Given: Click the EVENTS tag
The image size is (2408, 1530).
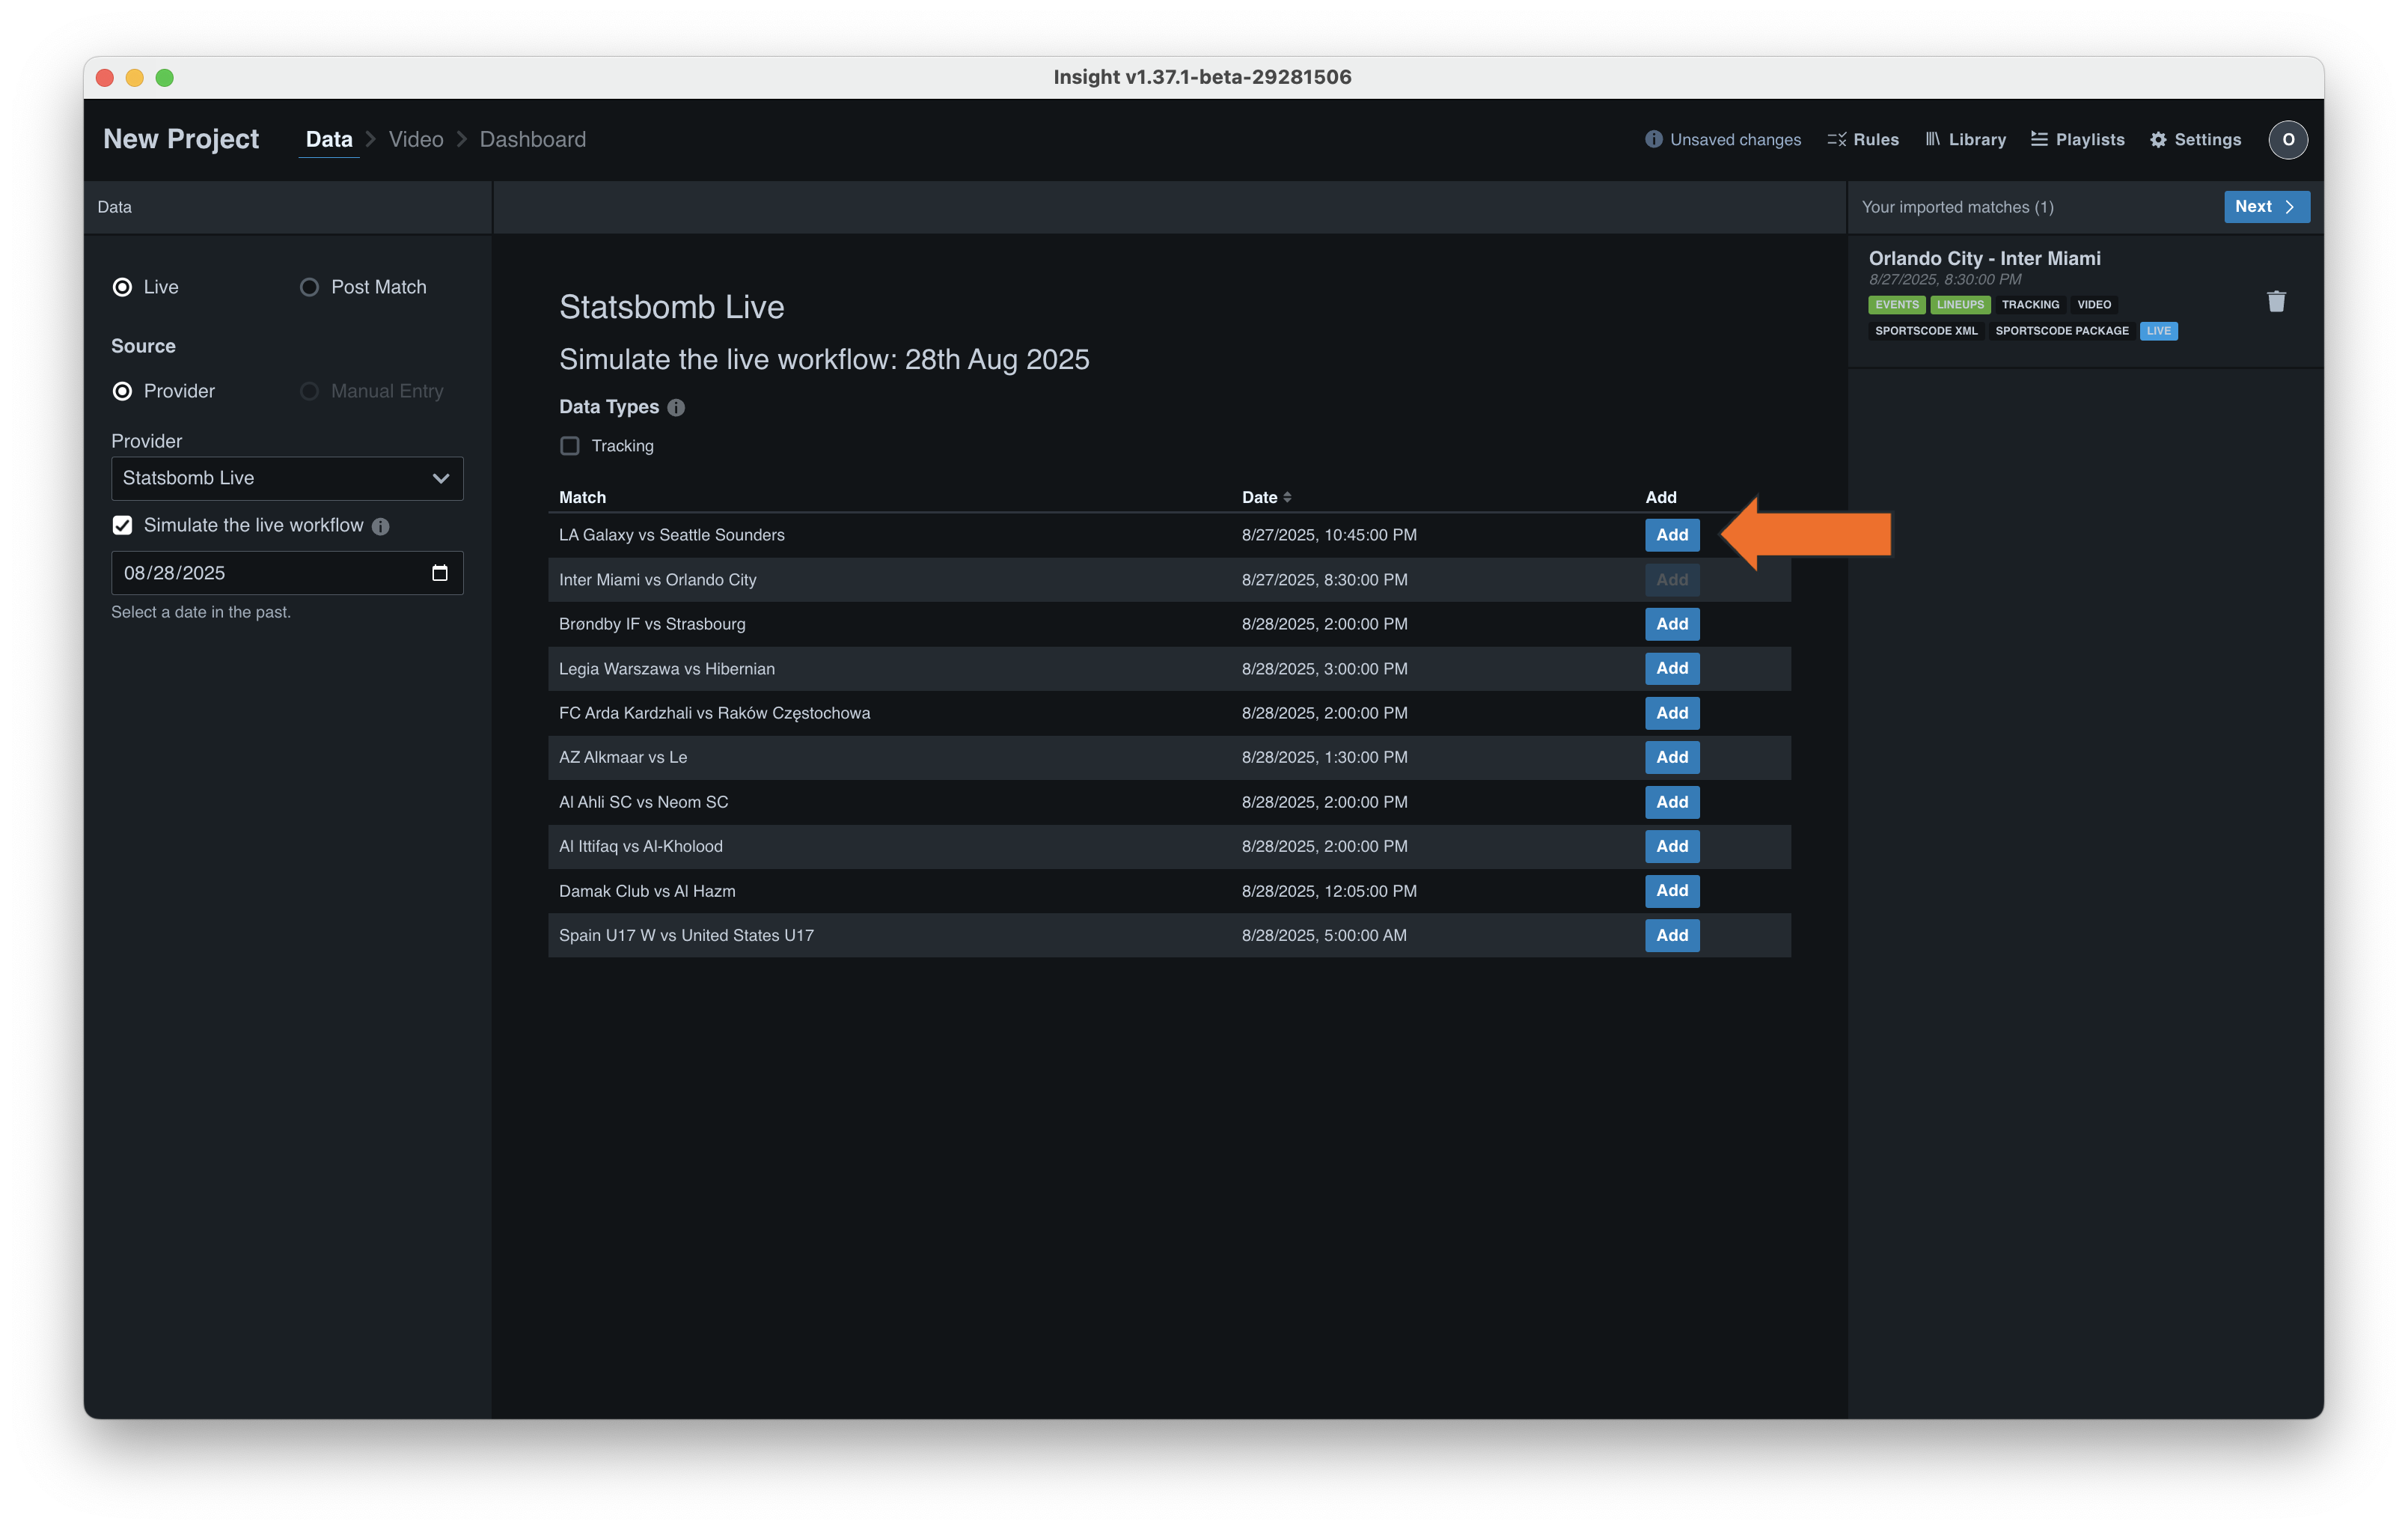Looking at the screenshot, I should point(1896,305).
